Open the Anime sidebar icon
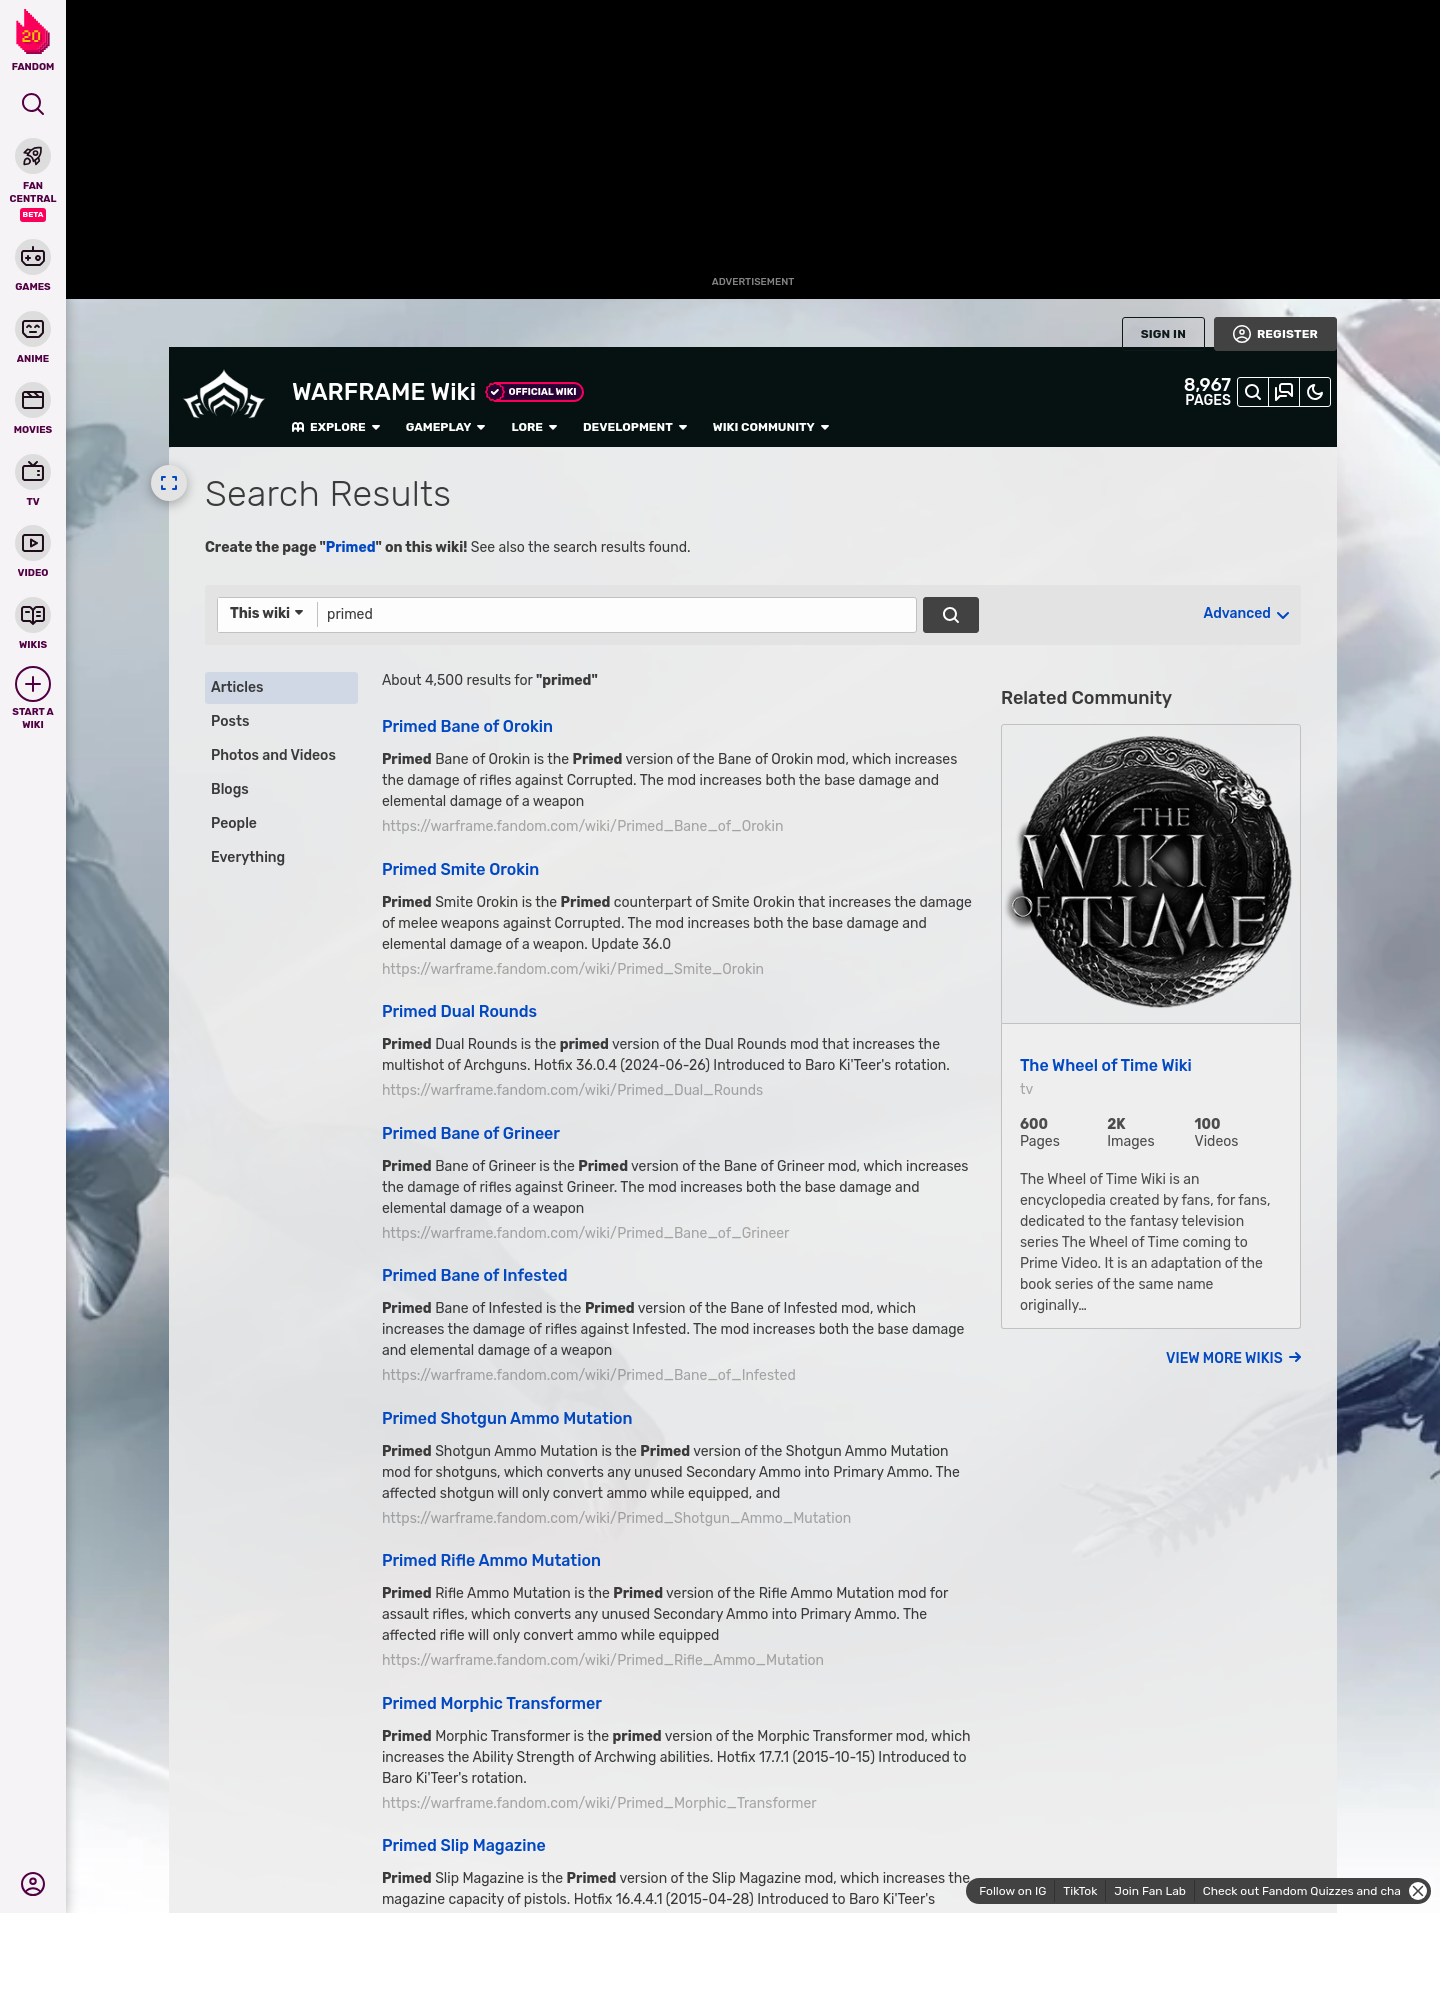The image size is (1440, 2000). click(x=33, y=329)
